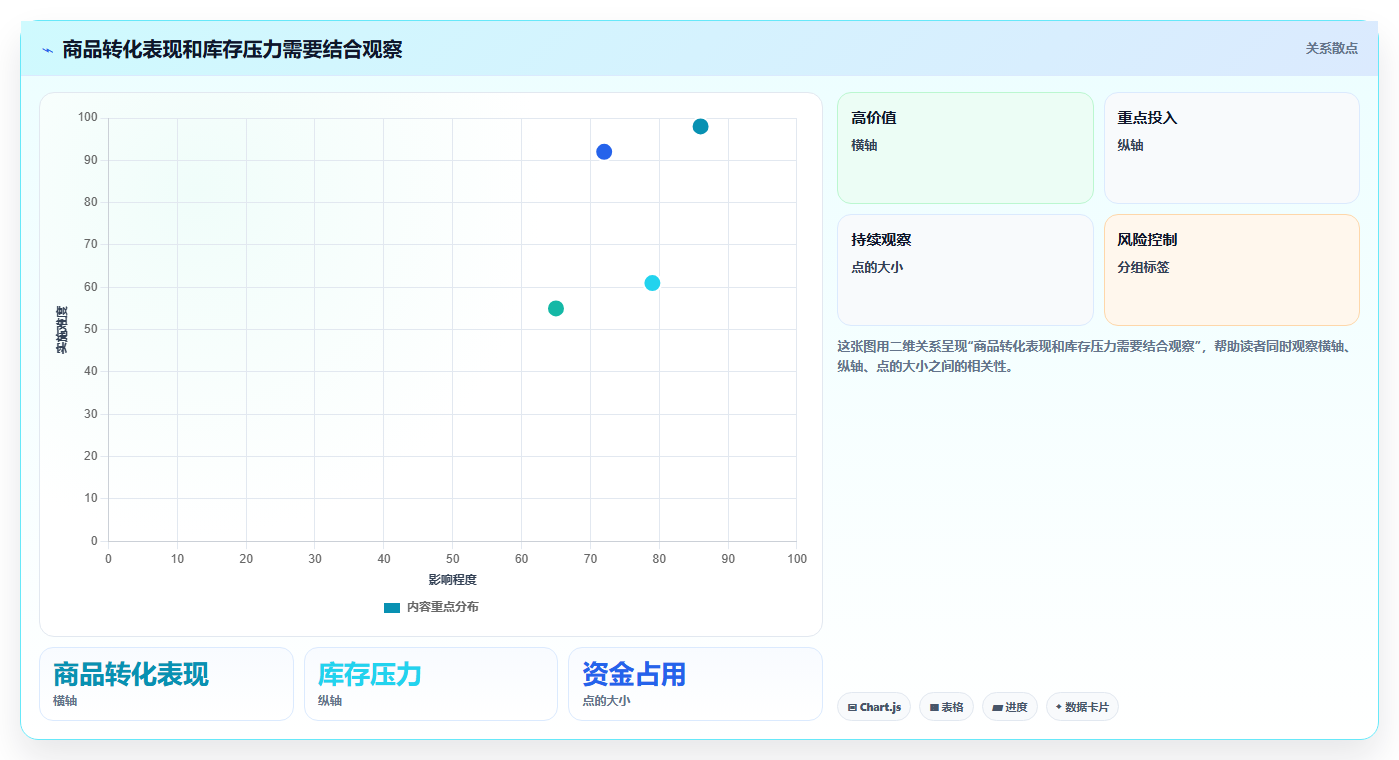
Task: Click the 库存压力 metric card
Action: point(431,684)
